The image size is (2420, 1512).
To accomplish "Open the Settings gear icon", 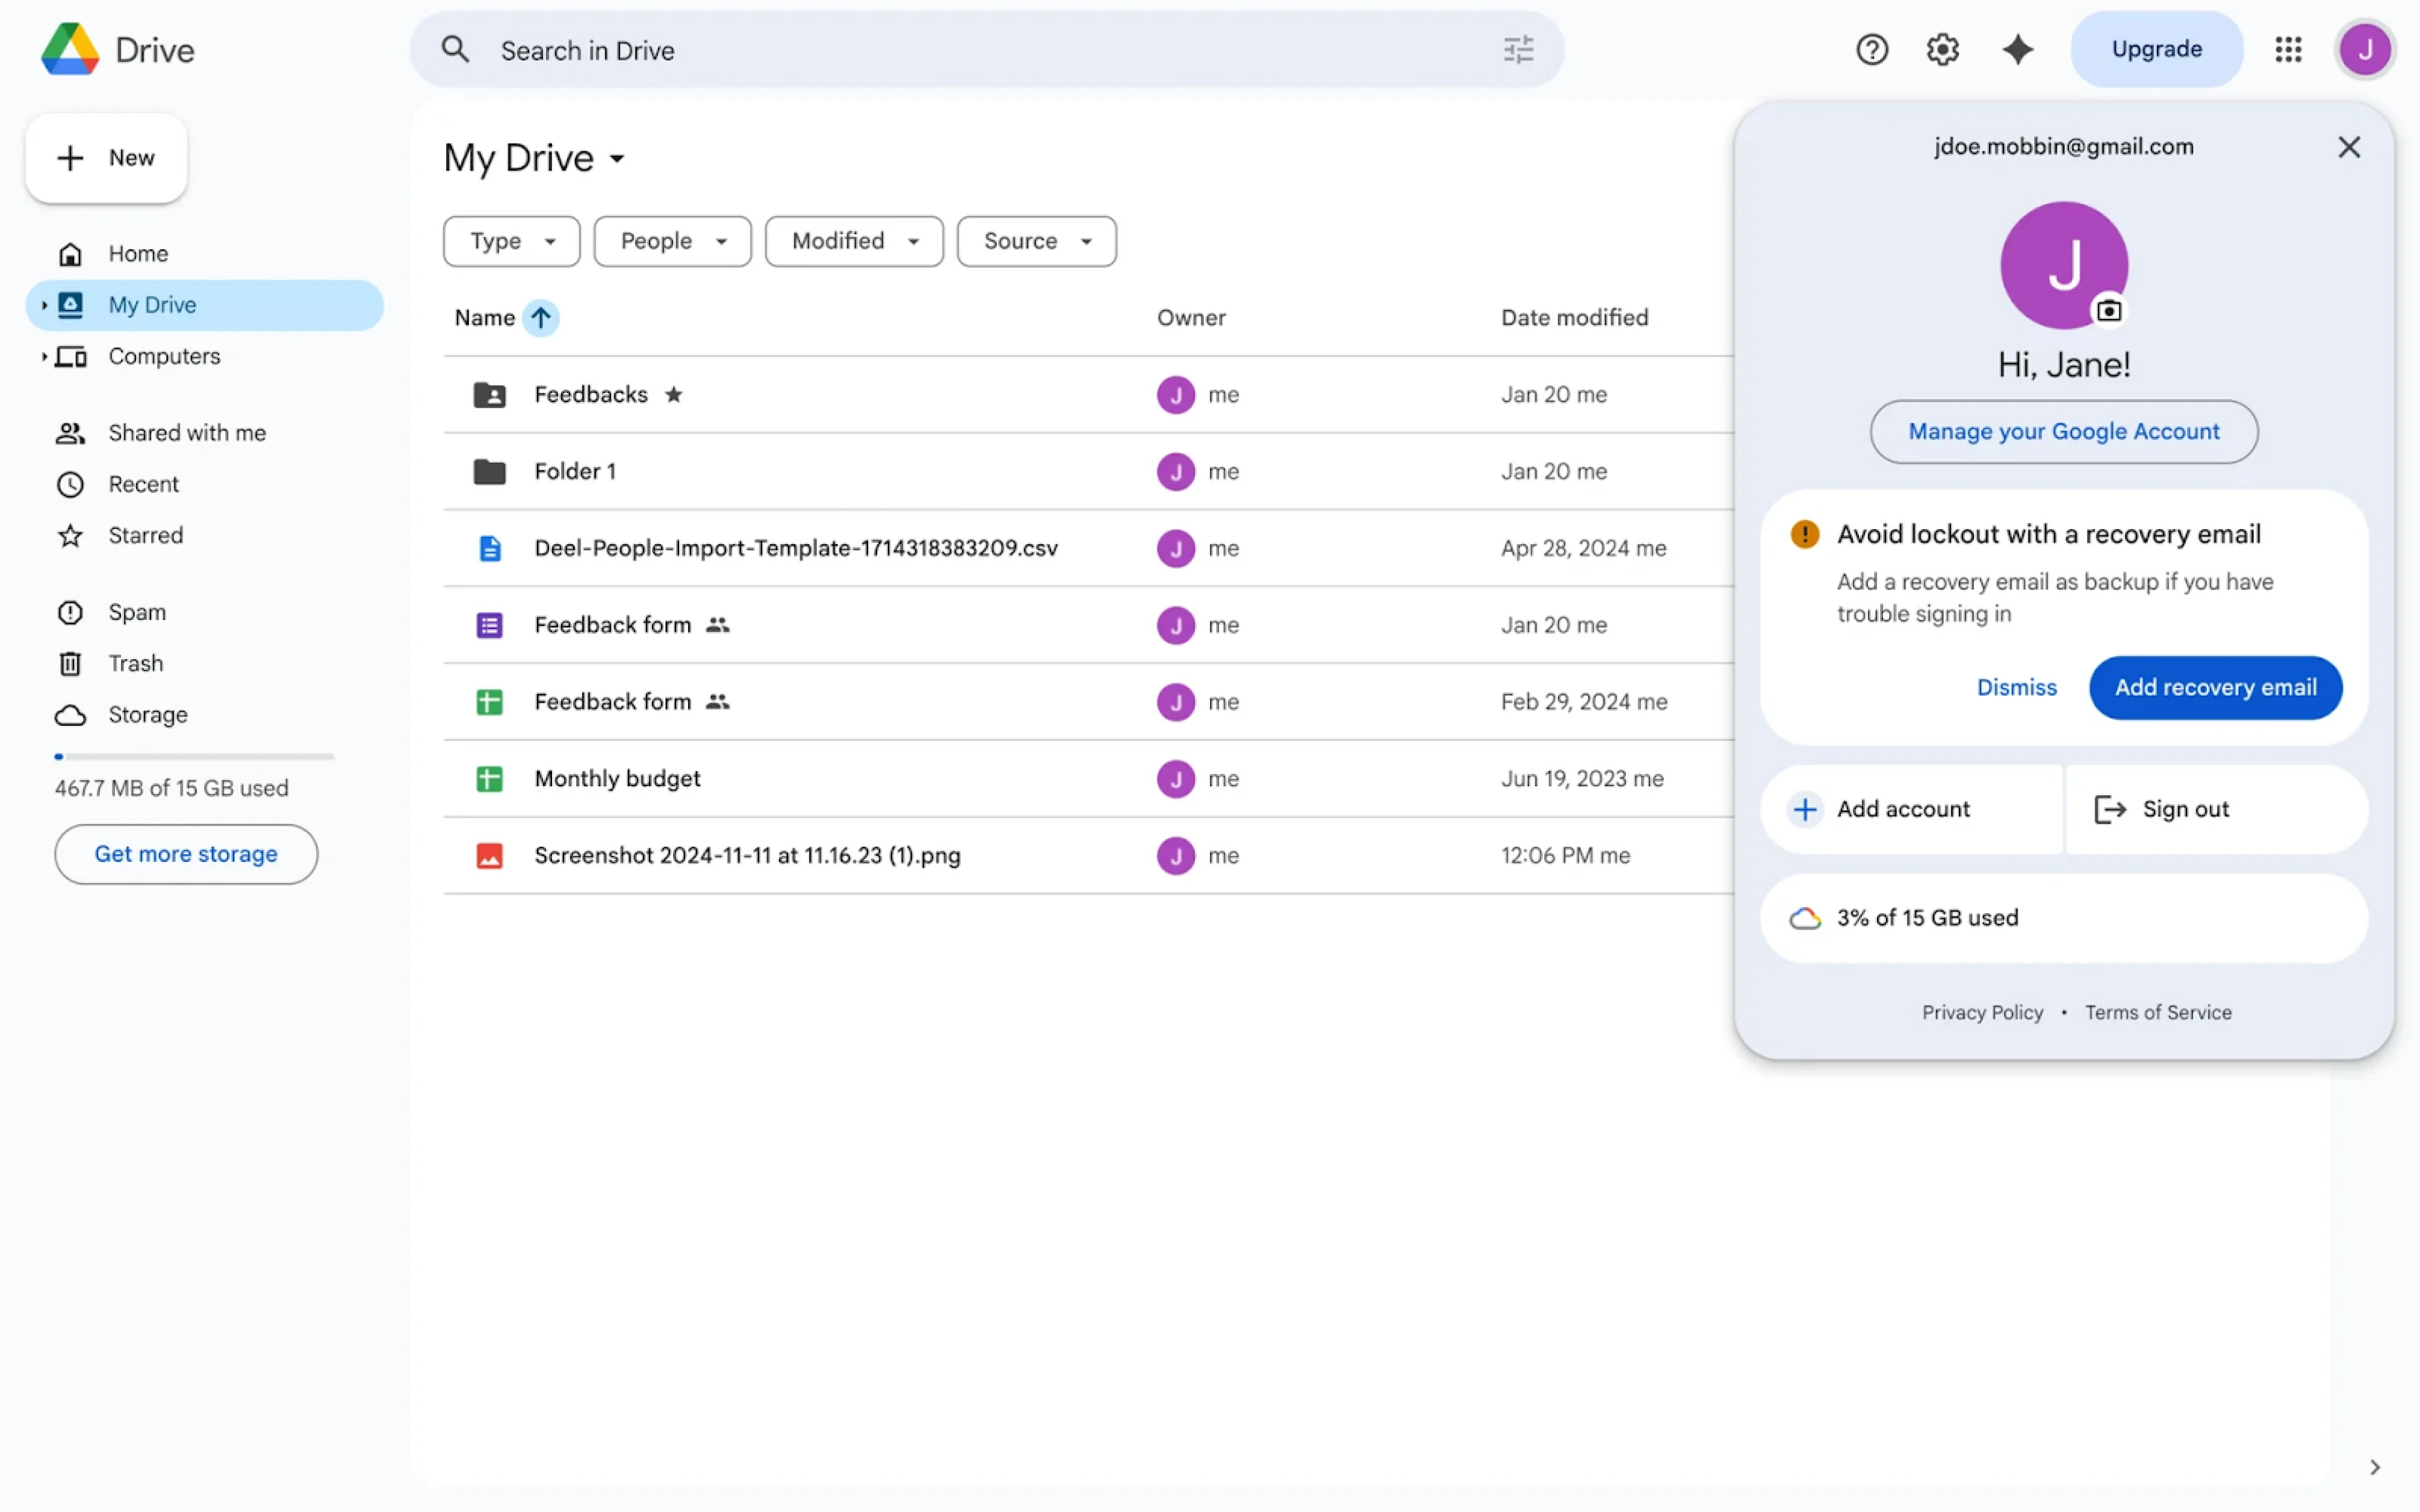I will click(1942, 49).
